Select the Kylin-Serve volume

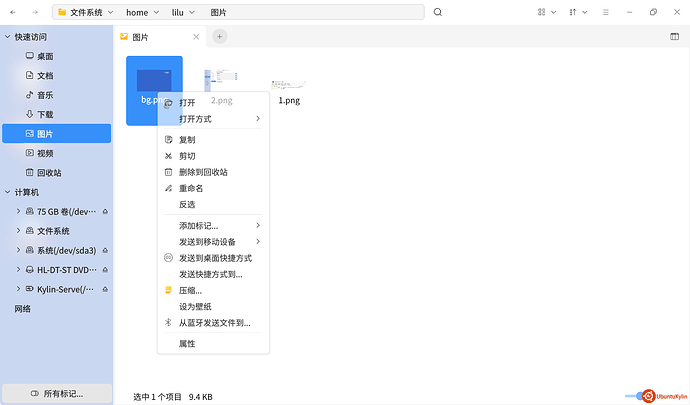[x=56, y=289]
